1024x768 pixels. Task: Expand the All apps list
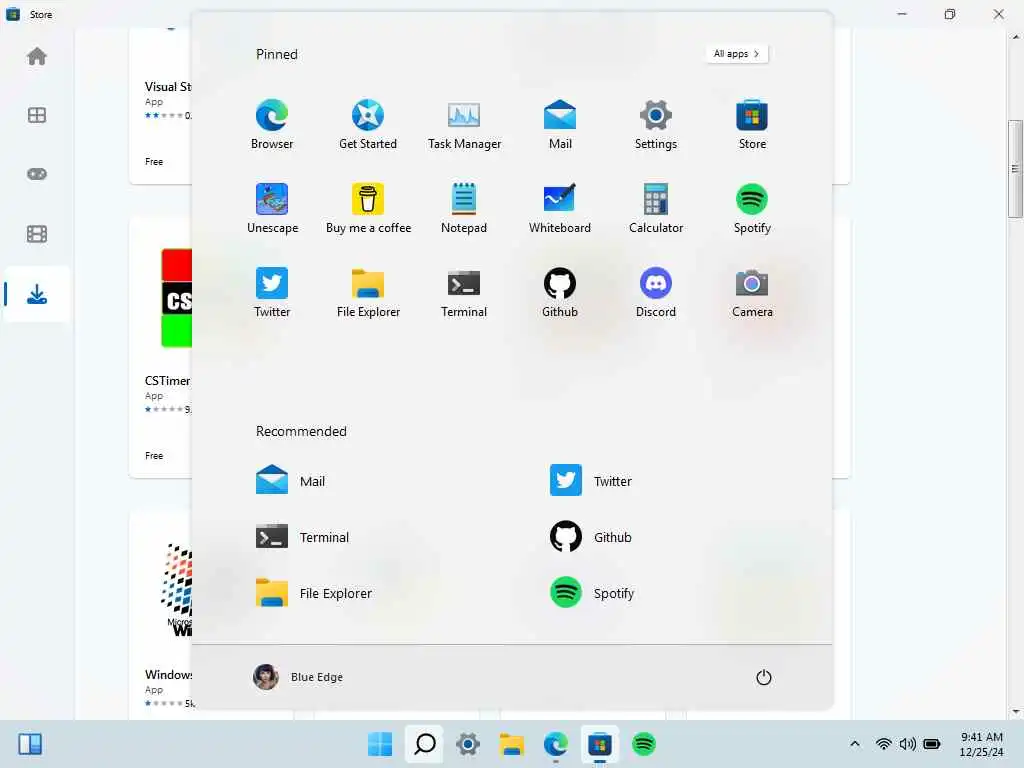pyautogui.click(x=737, y=54)
